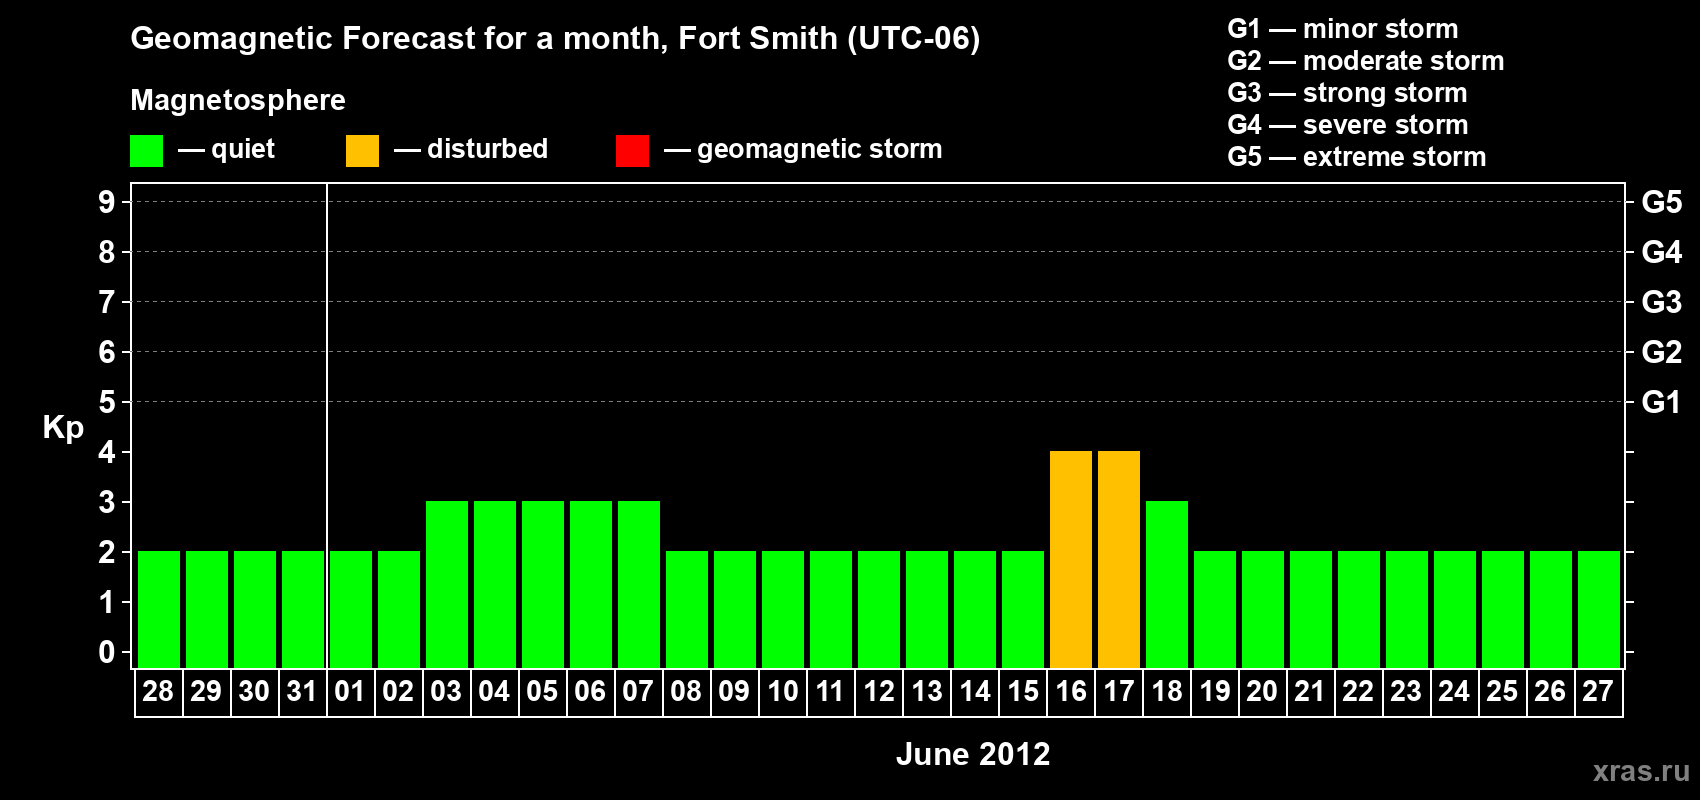Click the date label '12' on the axis
The width and height of the screenshot is (1700, 800).
coord(879,692)
